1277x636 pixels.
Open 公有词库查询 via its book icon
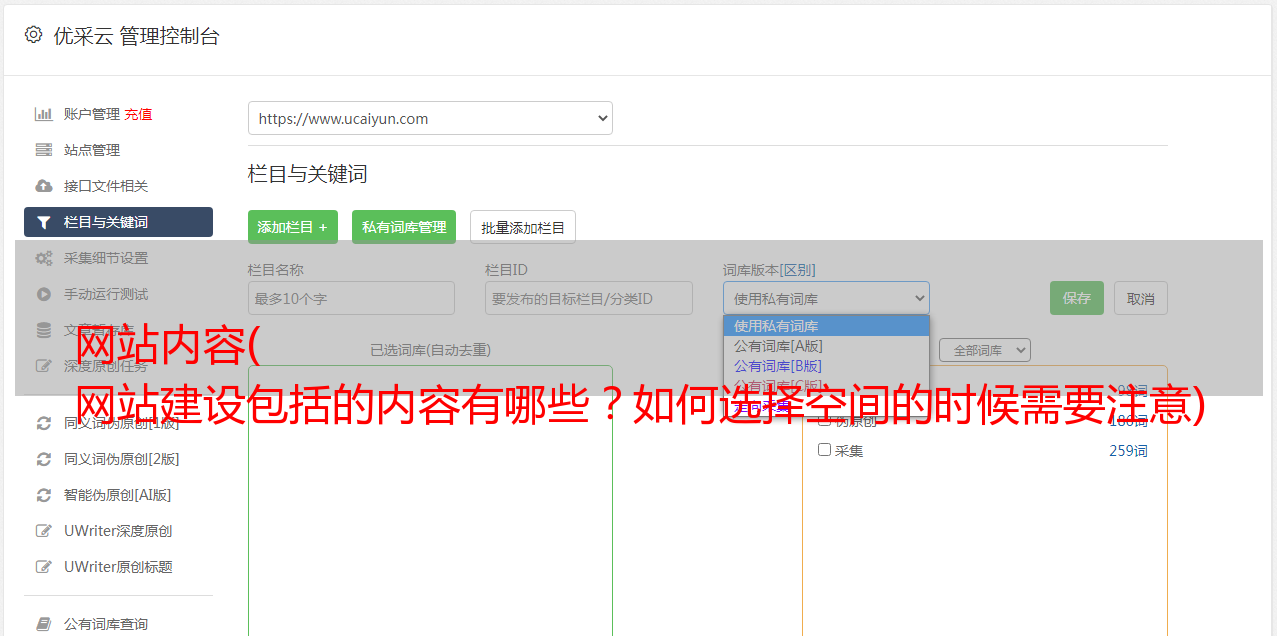(x=43, y=624)
